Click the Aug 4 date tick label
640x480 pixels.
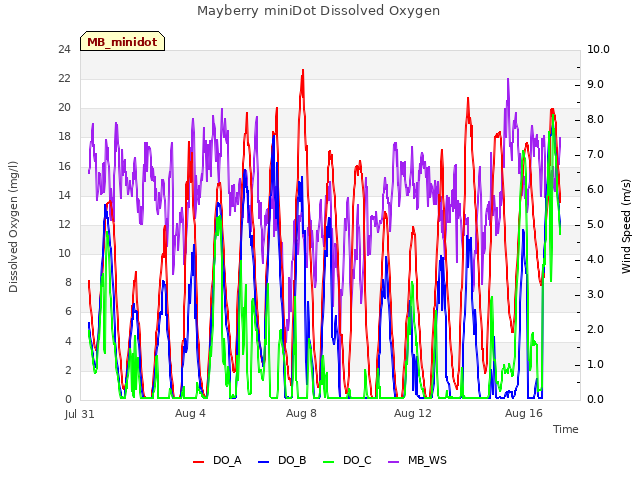pos(190,413)
